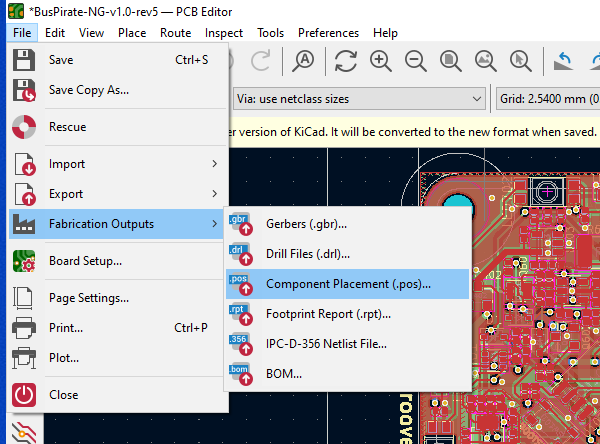
Task: Click the Import document icon
Action: coord(24,164)
